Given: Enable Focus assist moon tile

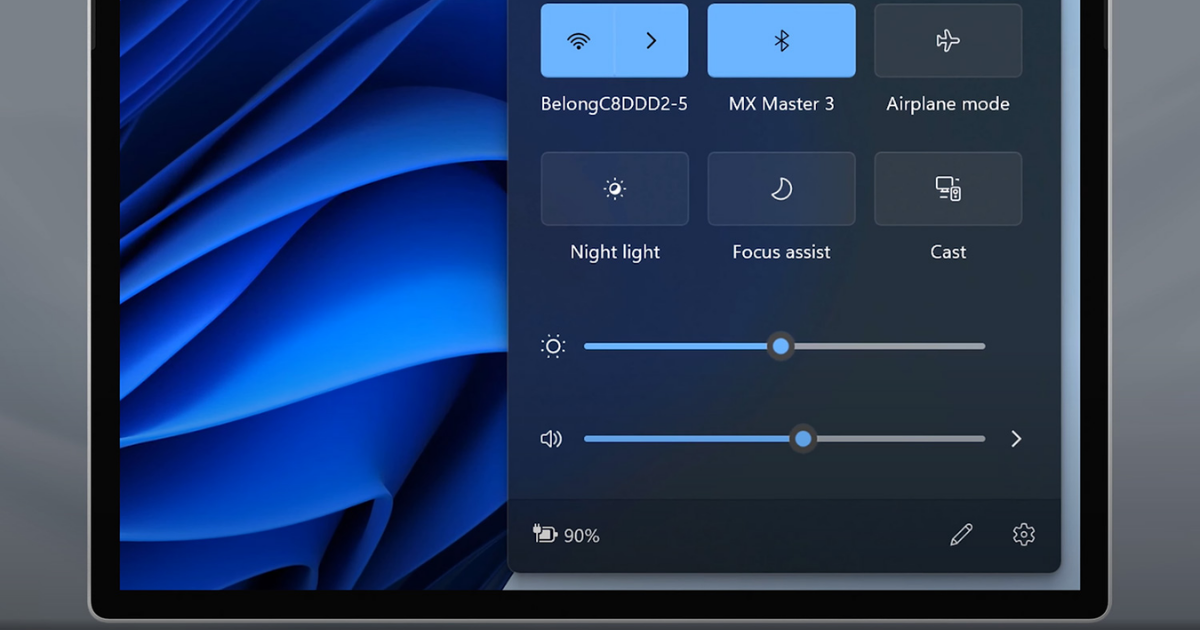Looking at the screenshot, I should (781, 189).
